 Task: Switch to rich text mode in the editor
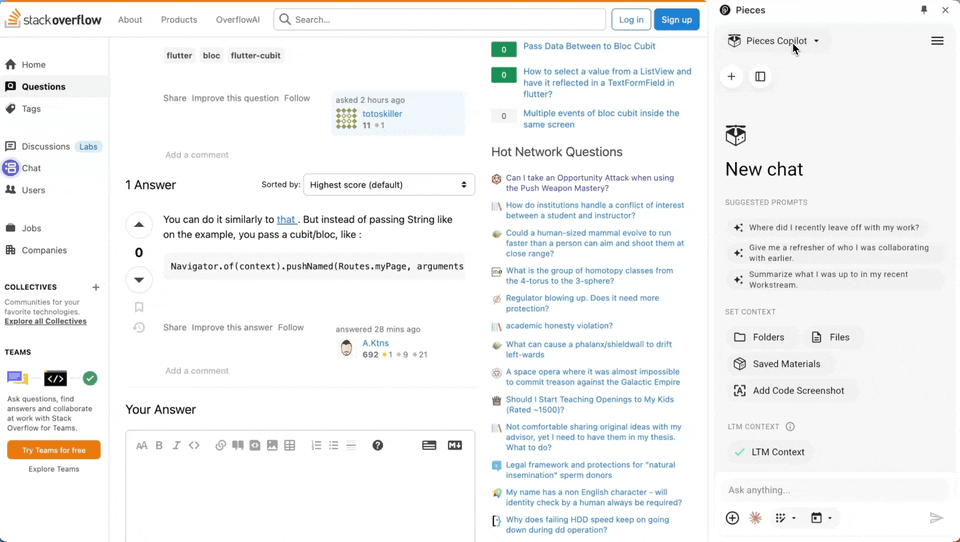point(429,445)
